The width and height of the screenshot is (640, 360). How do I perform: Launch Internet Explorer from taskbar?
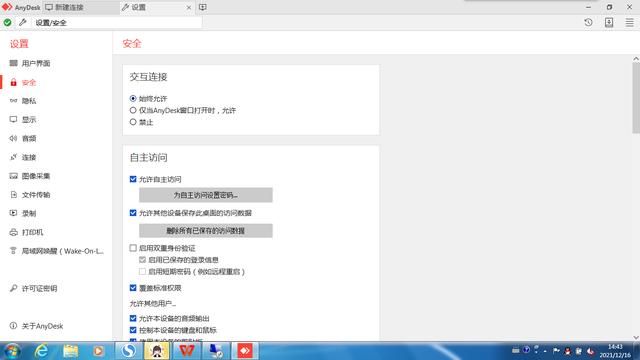pos(41,351)
